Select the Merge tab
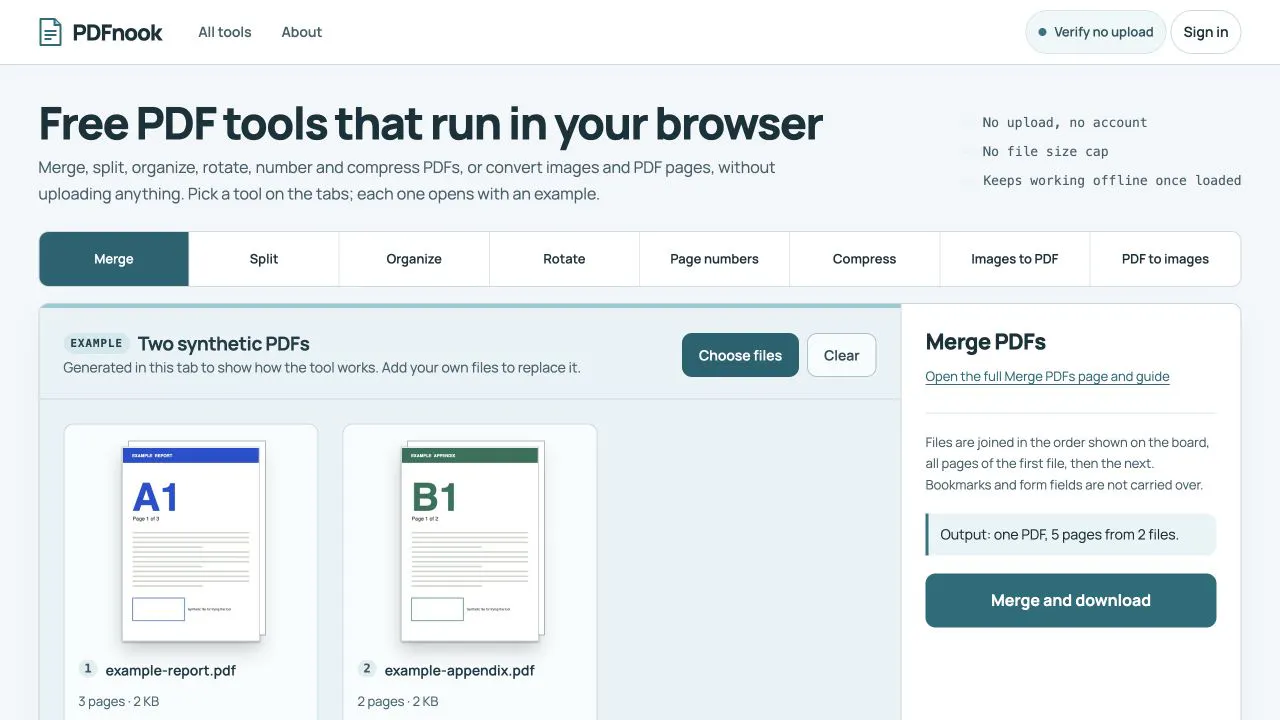Image resolution: width=1280 pixels, height=720 pixels. point(114,259)
